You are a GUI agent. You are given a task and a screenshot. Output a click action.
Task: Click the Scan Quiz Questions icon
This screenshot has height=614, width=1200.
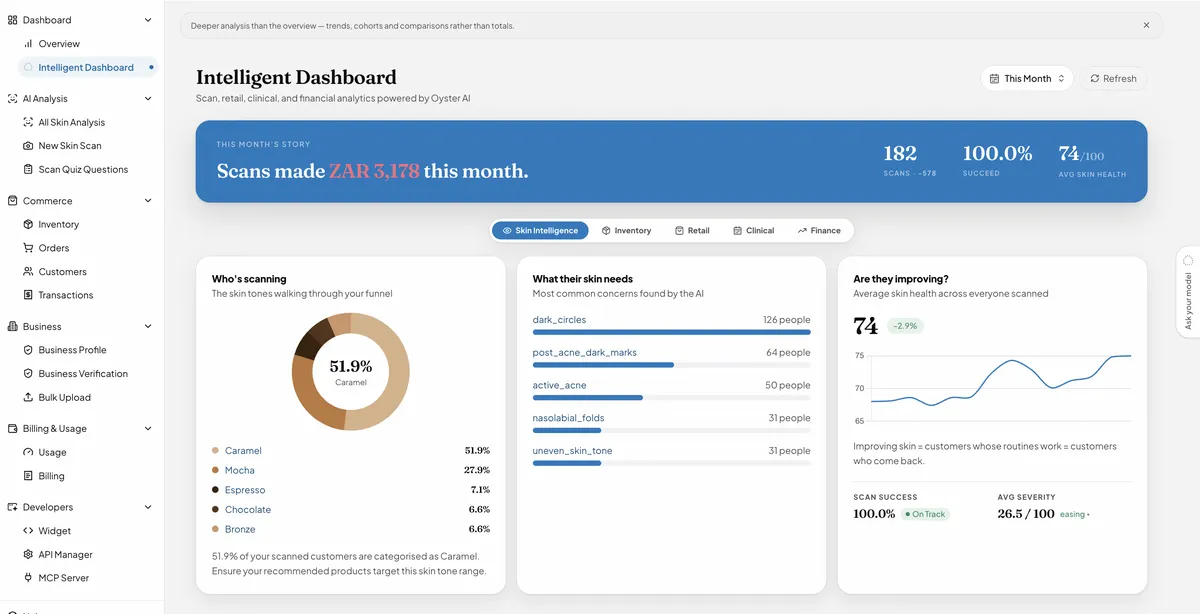point(28,170)
